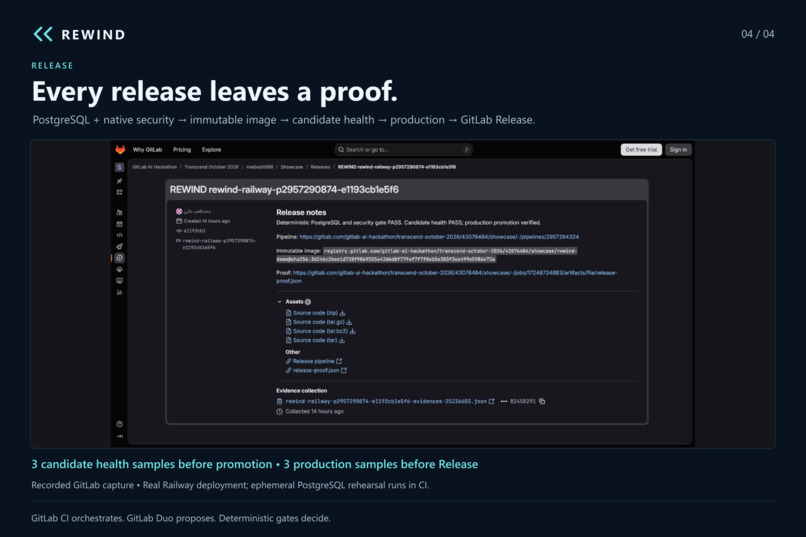Click the Get free trial button
The width and height of the screenshot is (806, 537).
[641, 150]
